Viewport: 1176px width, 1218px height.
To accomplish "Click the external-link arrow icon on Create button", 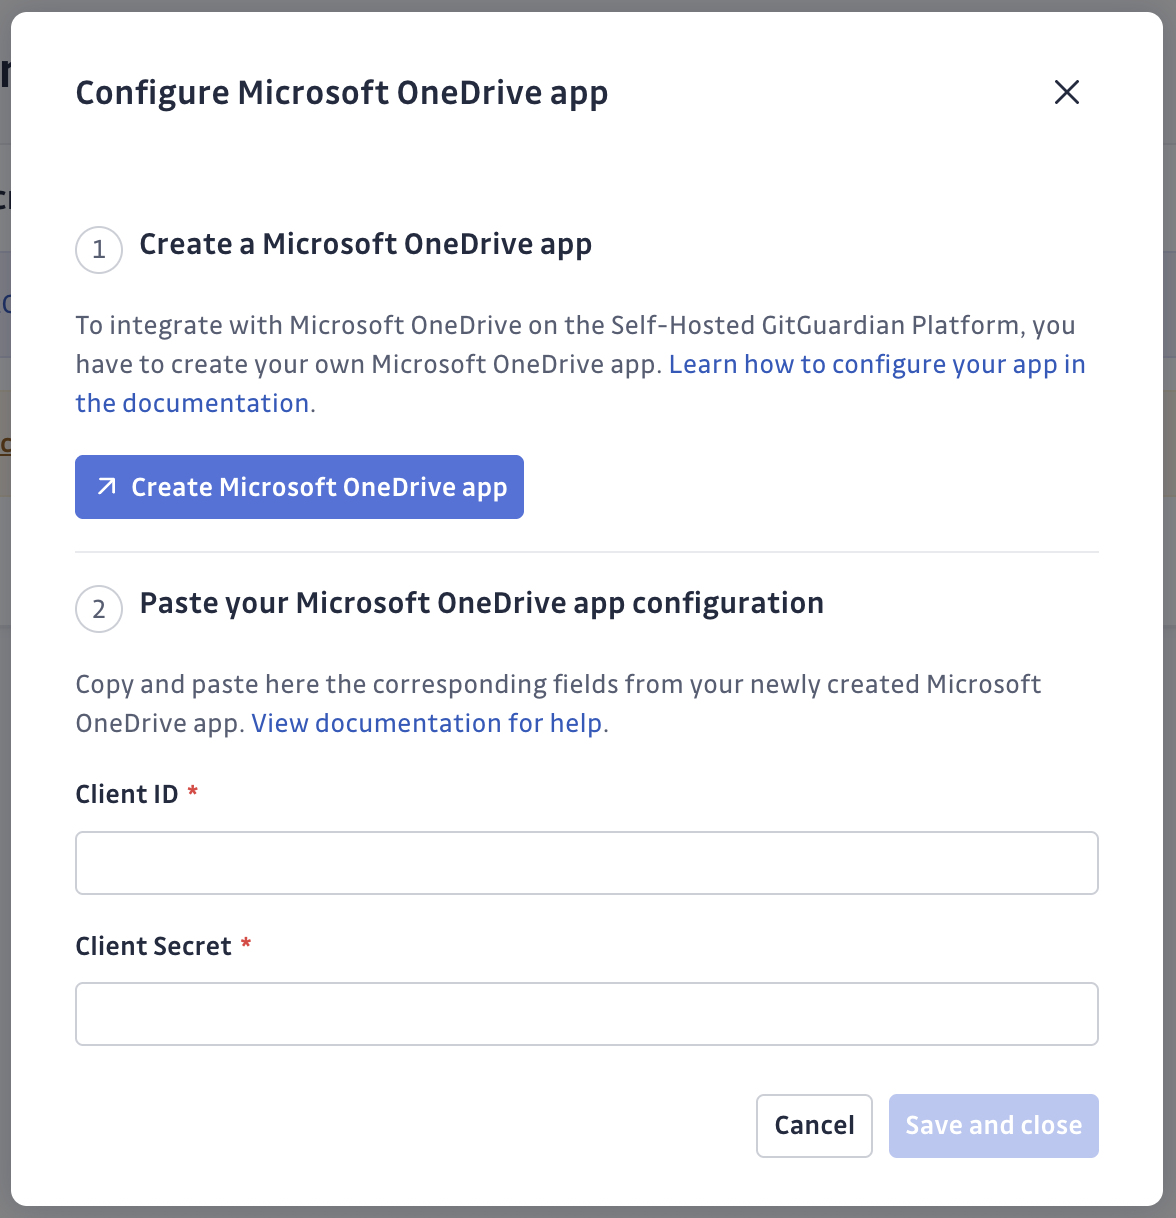I will [106, 487].
